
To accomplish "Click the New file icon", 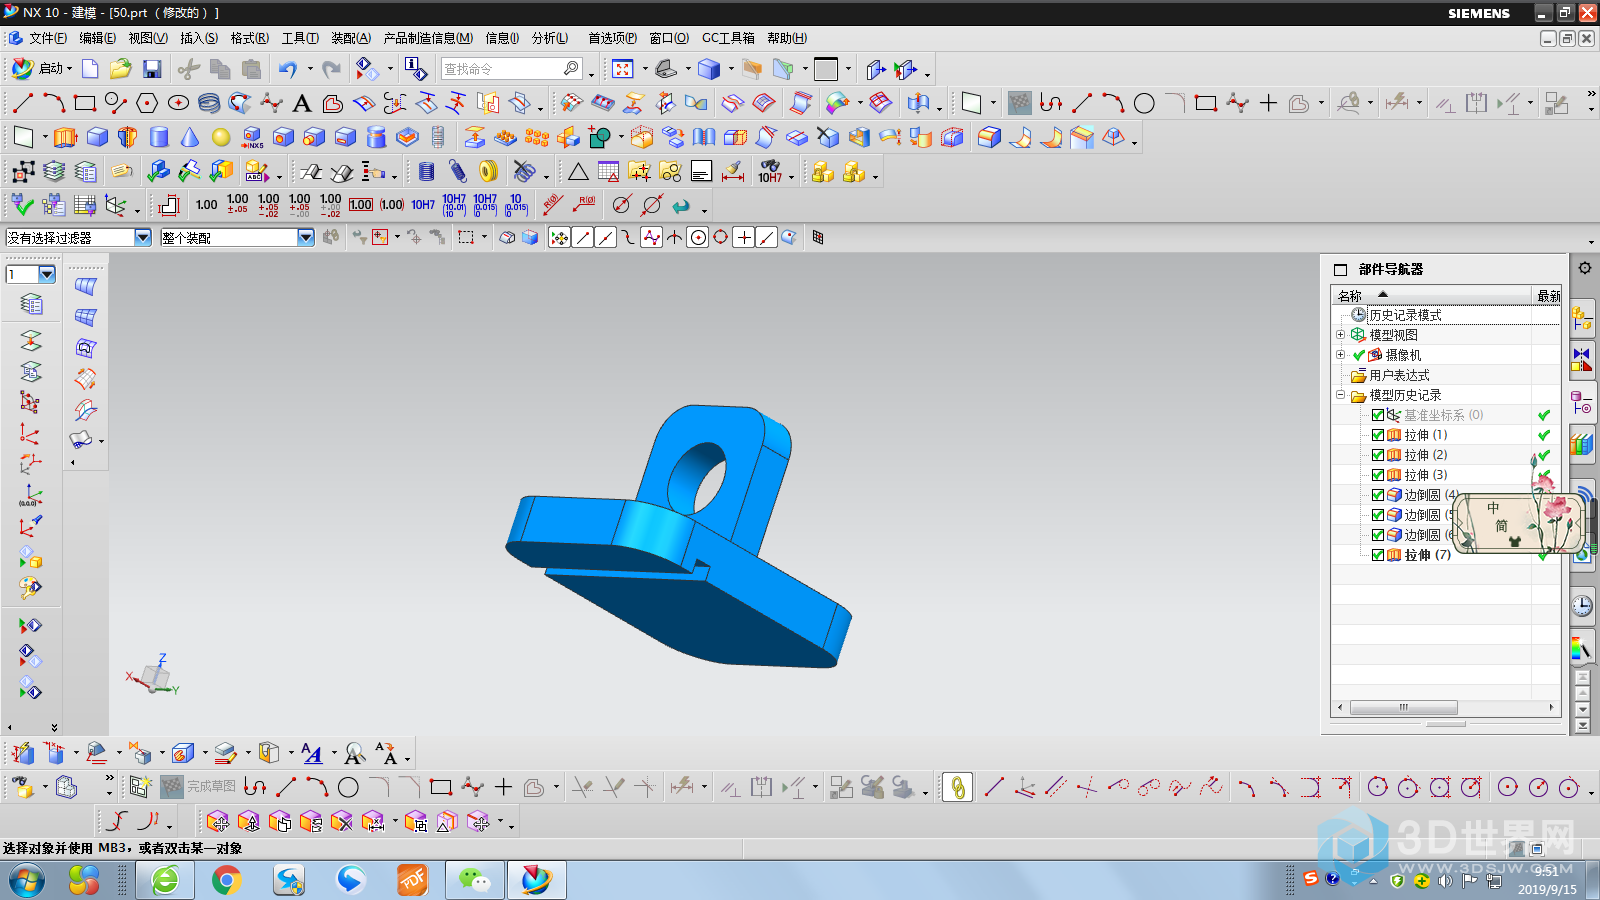I will [x=90, y=69].
